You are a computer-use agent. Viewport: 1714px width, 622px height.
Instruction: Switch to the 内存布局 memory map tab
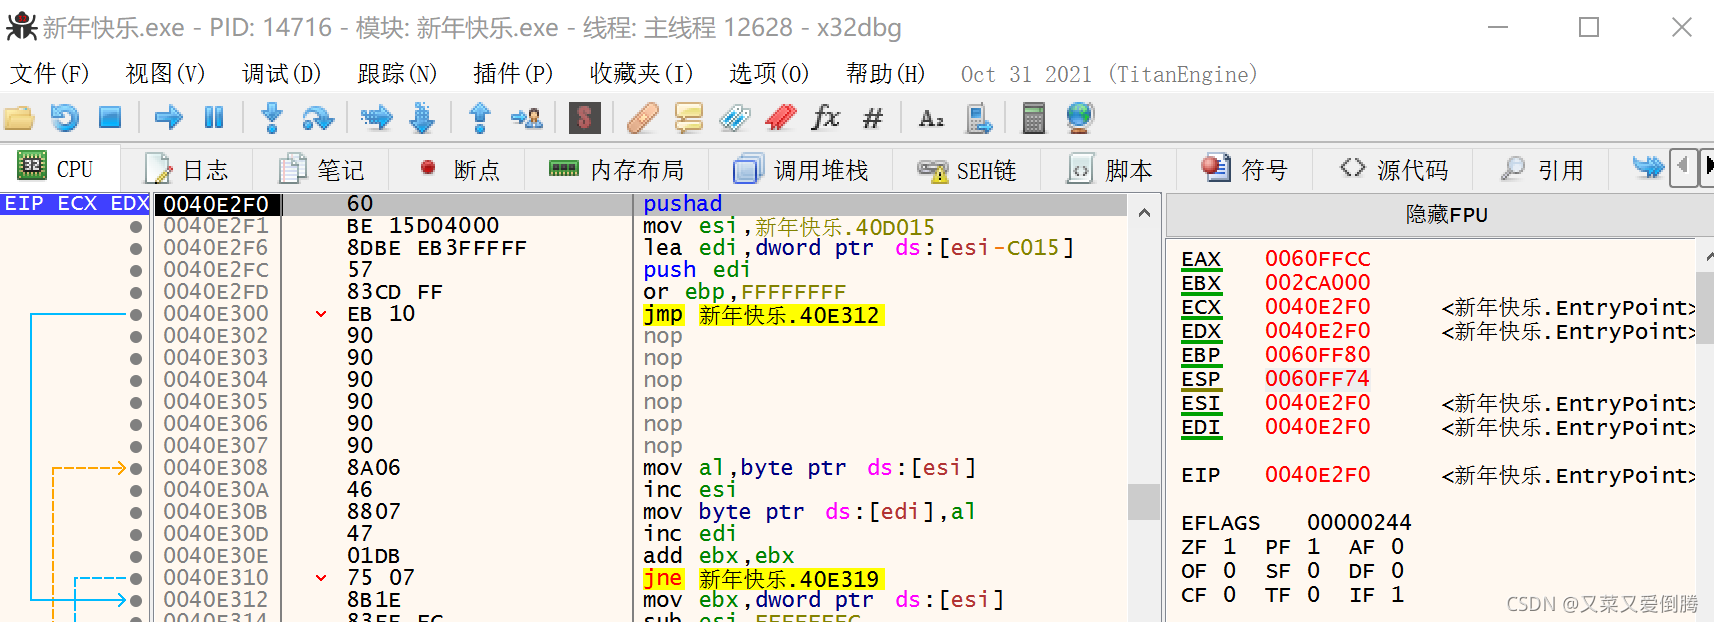(x=617, y=170)
